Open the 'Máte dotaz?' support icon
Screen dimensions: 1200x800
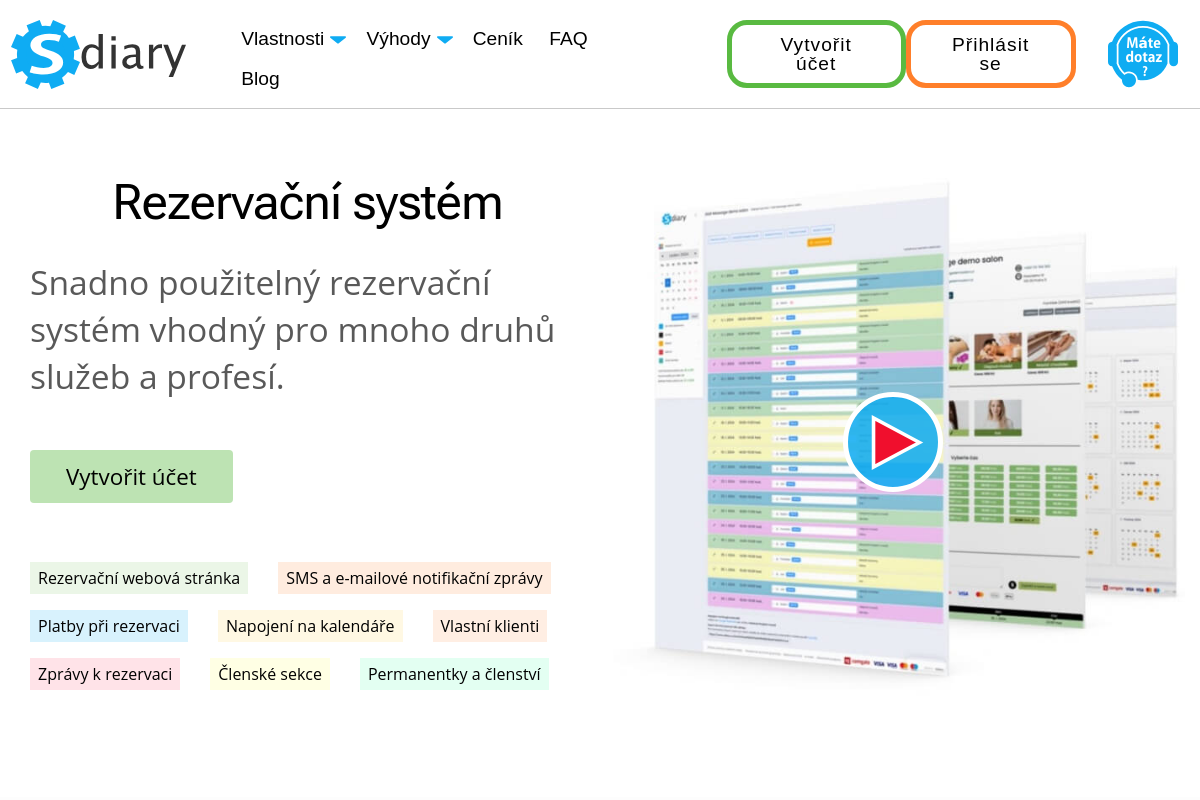[x=1142, y=54]
